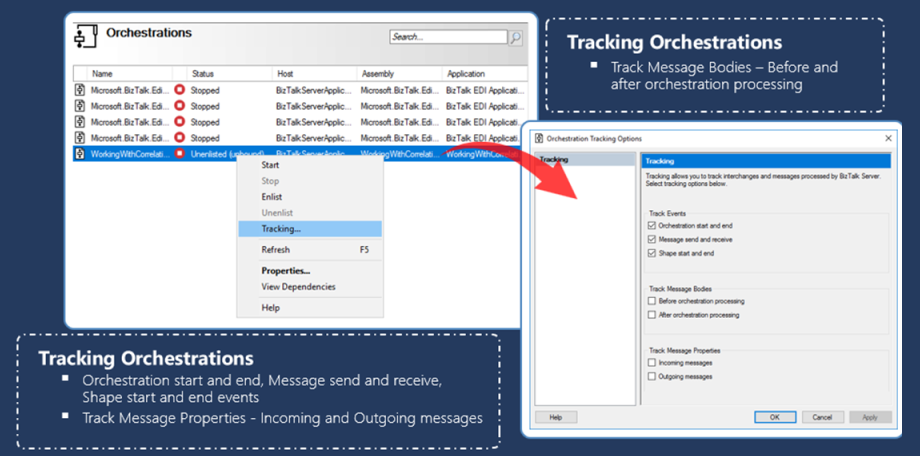Screen dimensions: 920x456
Task: Select Tracking... in the context menu
Action: point(310,229)
